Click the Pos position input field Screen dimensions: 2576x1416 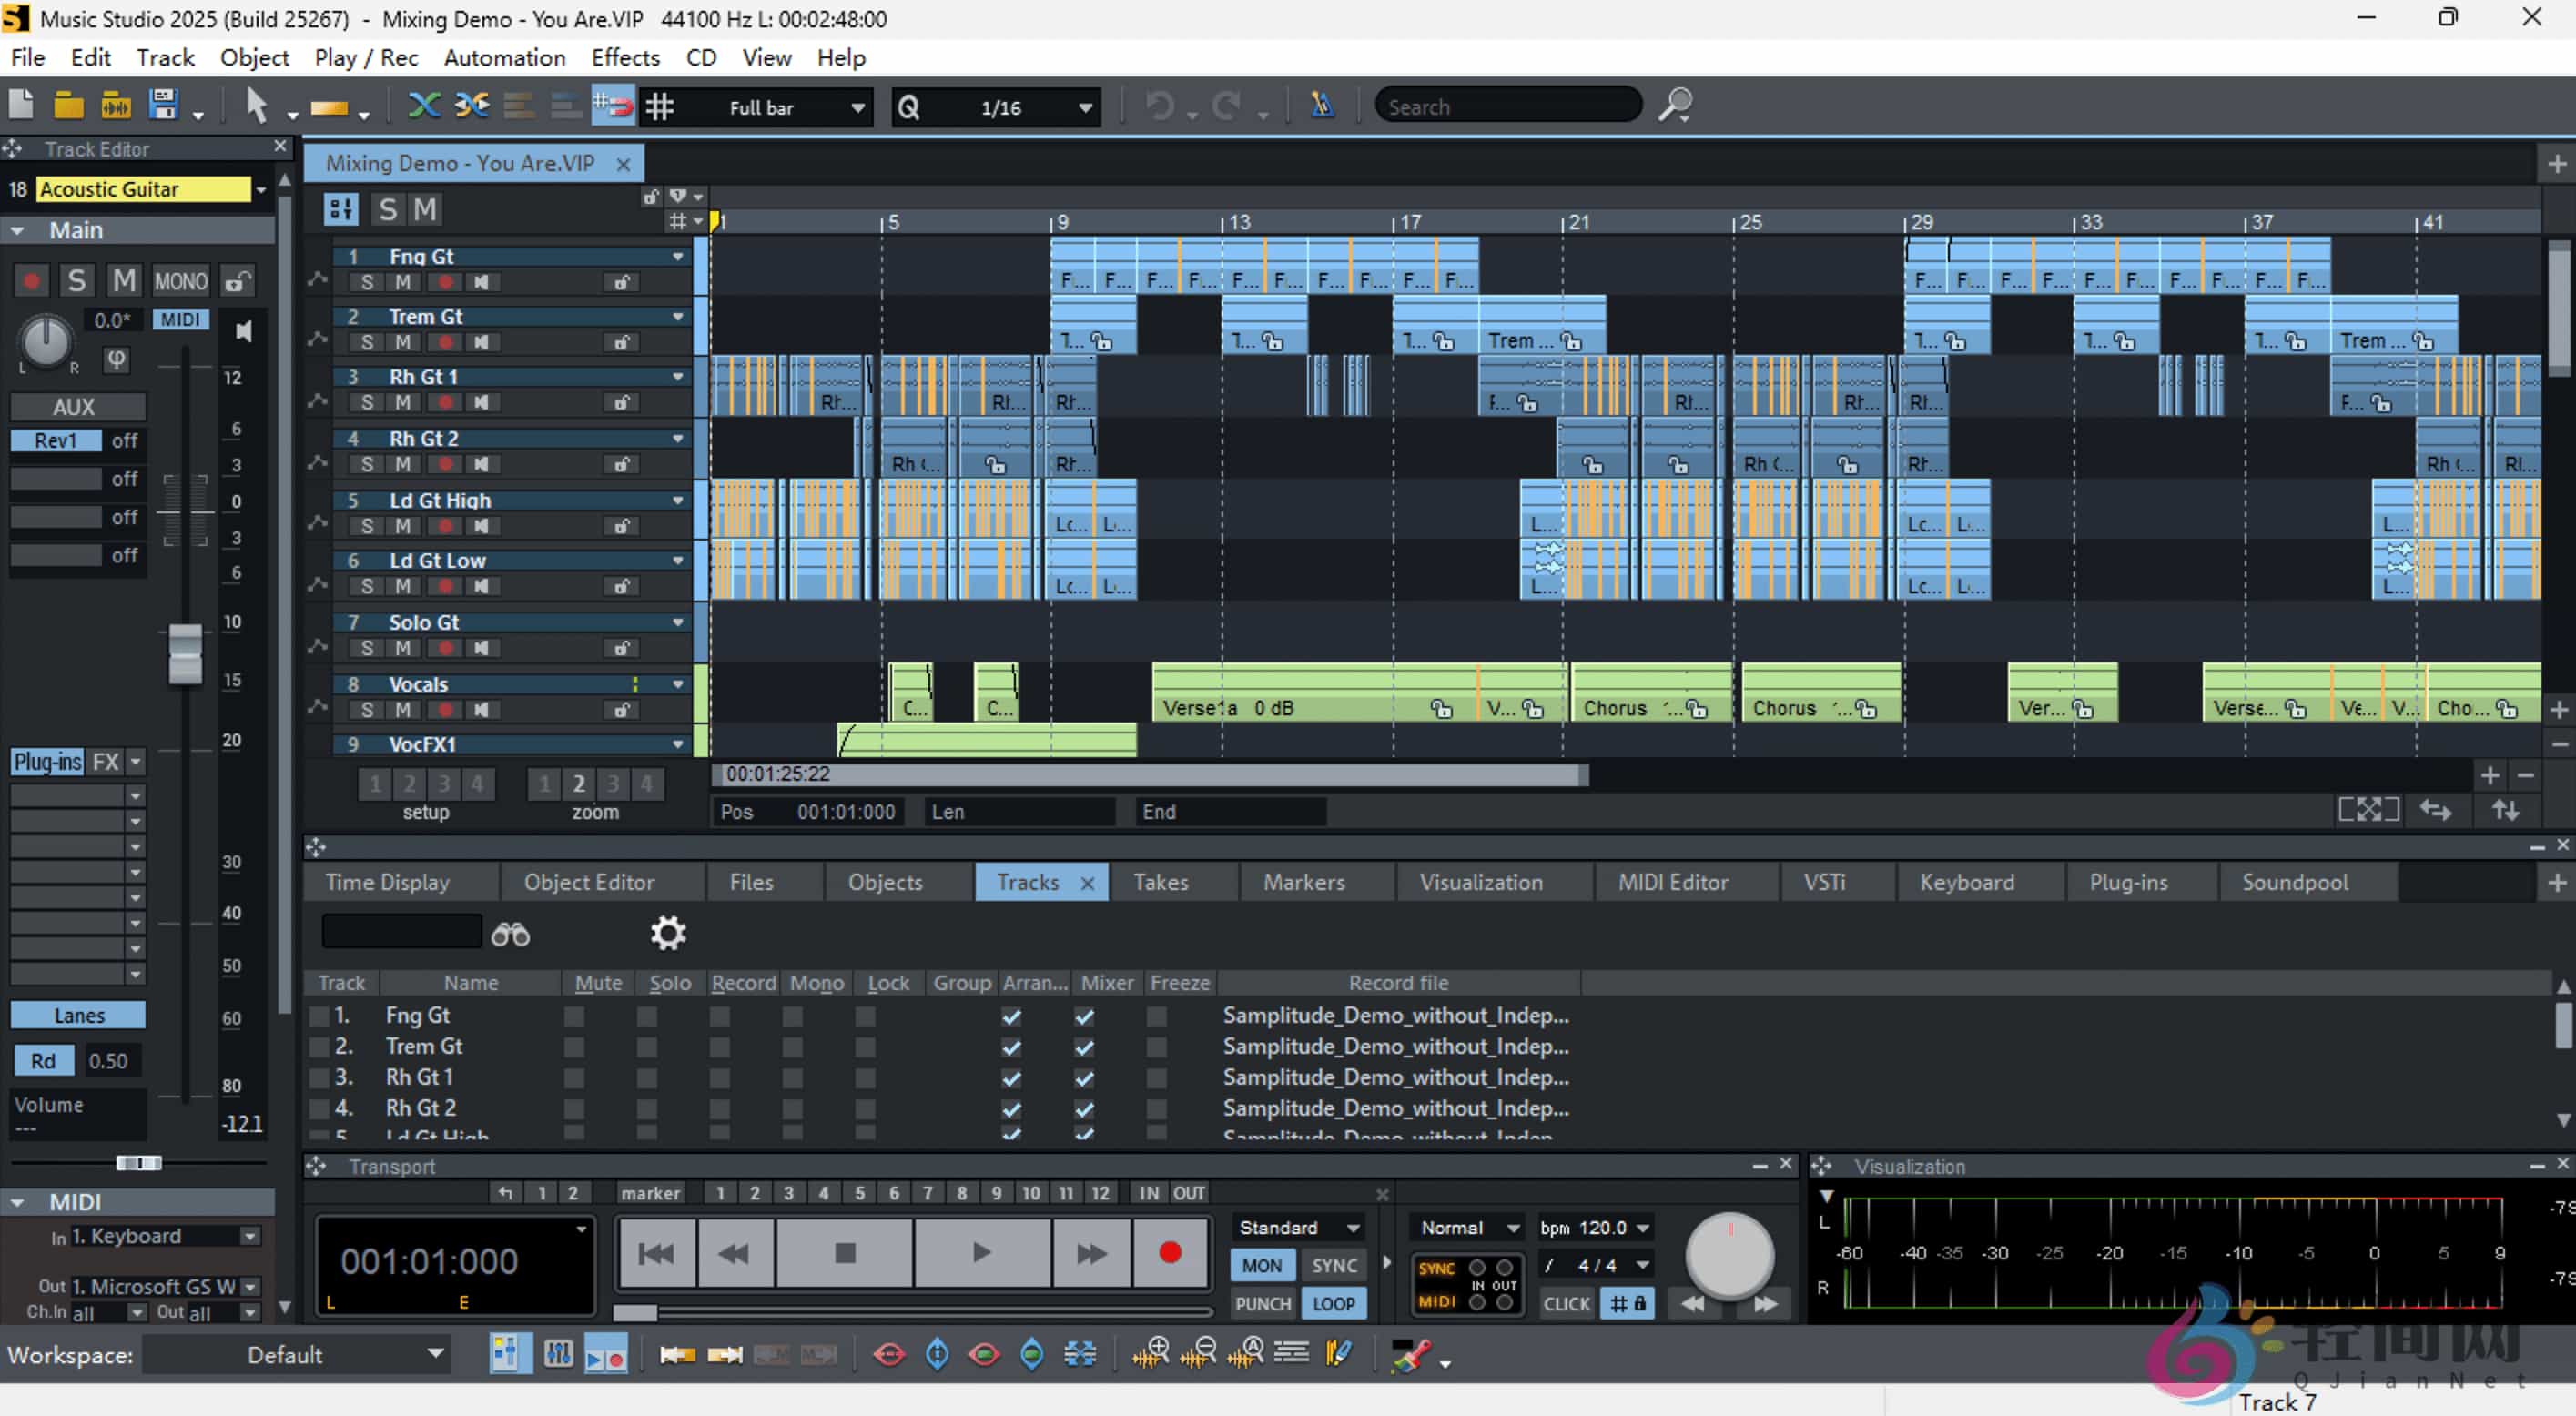tap(845, 812)
